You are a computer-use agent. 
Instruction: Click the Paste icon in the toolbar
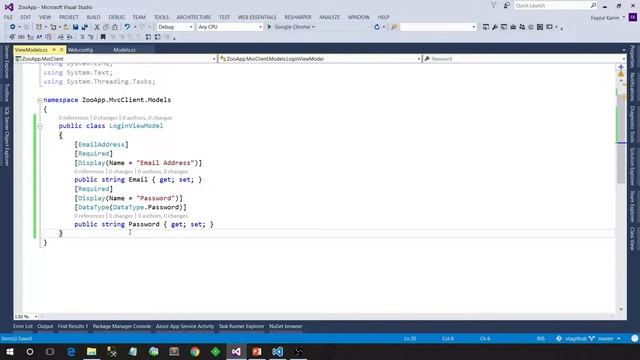(x=115, y=27)
